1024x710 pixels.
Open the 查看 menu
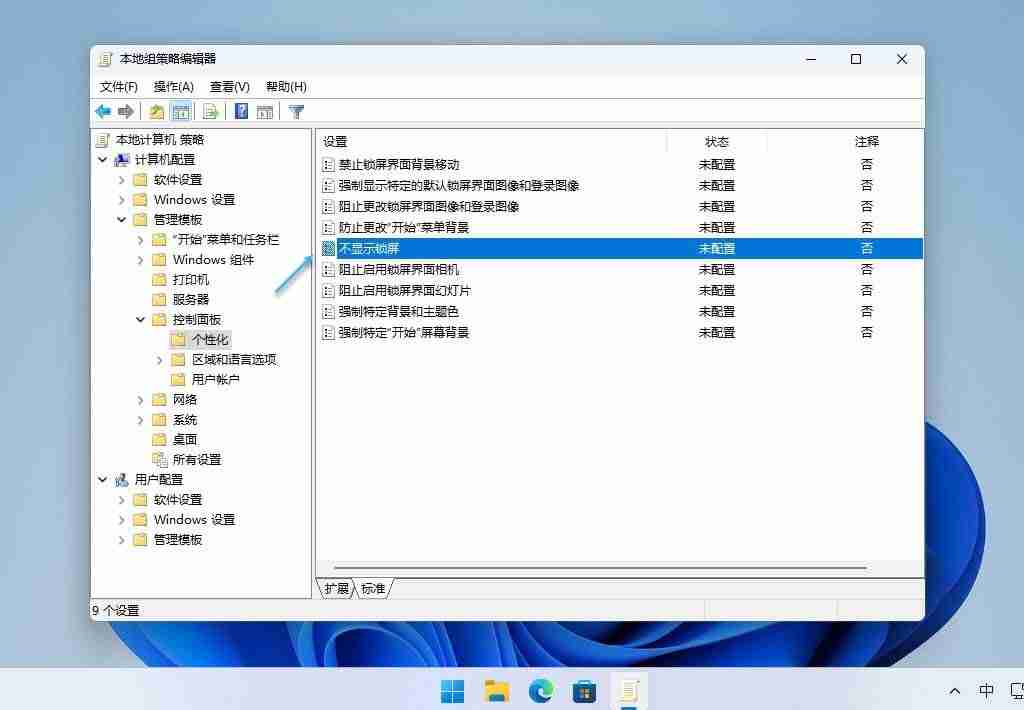(x=228, y=87)
